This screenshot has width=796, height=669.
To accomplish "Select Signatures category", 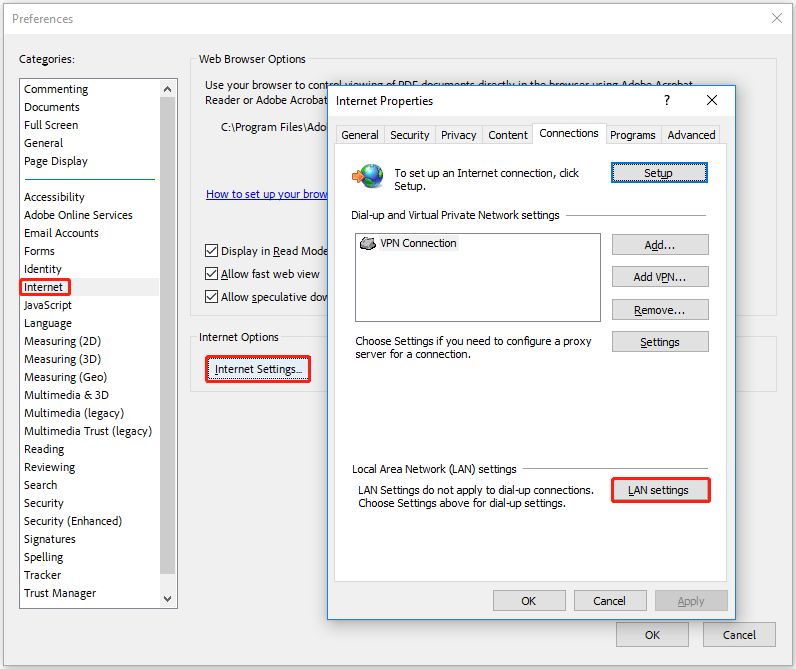I will [x=50, y=539].
